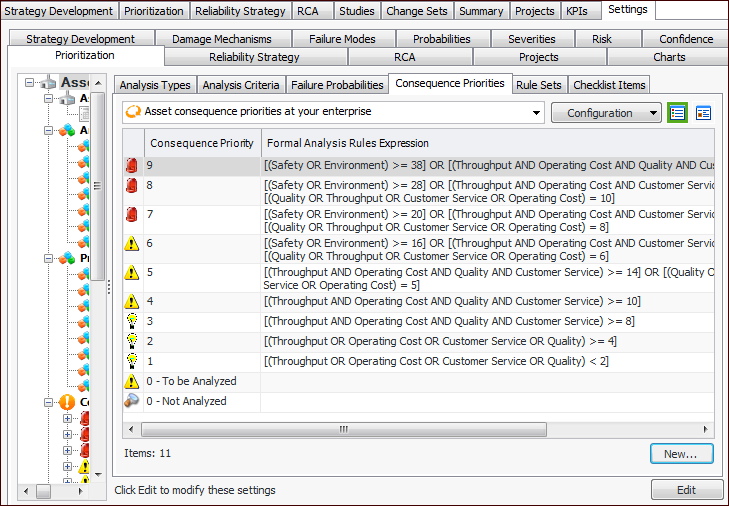Switch to list view using green-highlighted icon
The width and height of the screenshot is (729, 506).
[678, 113]
